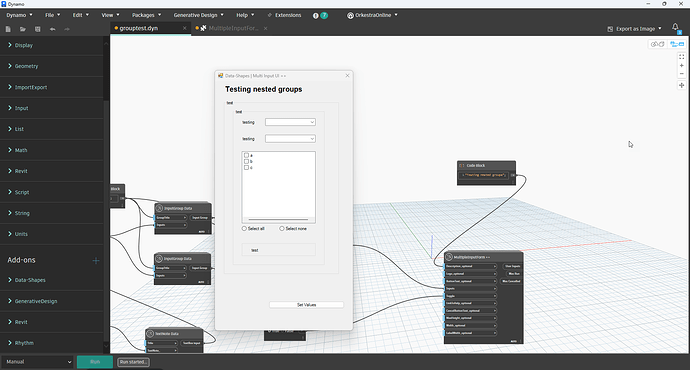
Task: Select the 'Select all' radio button
Action: (x=244, y=229)
